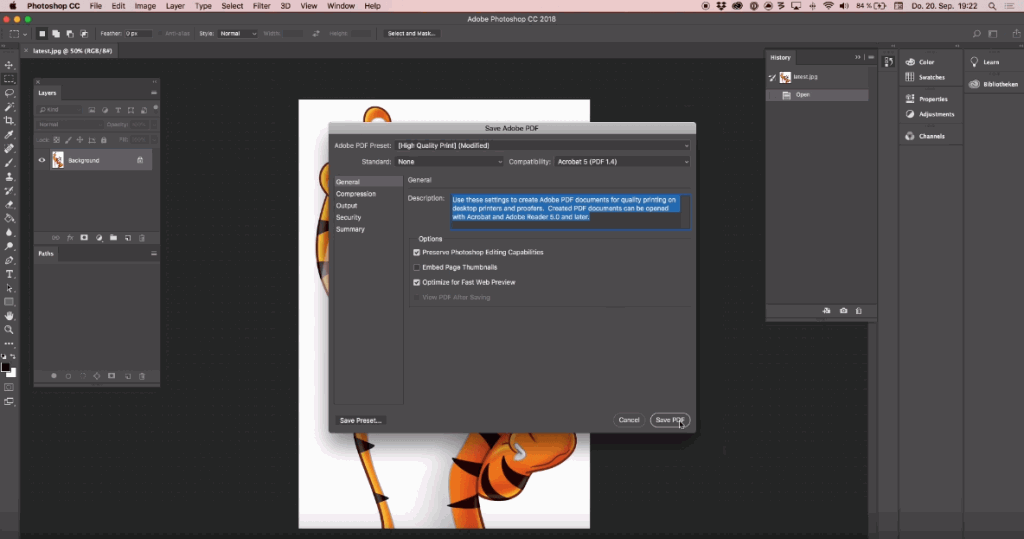The height and width of the screenshot is (539, 1024).
Task: Open the Swatches panel
Action: (925, 77)
